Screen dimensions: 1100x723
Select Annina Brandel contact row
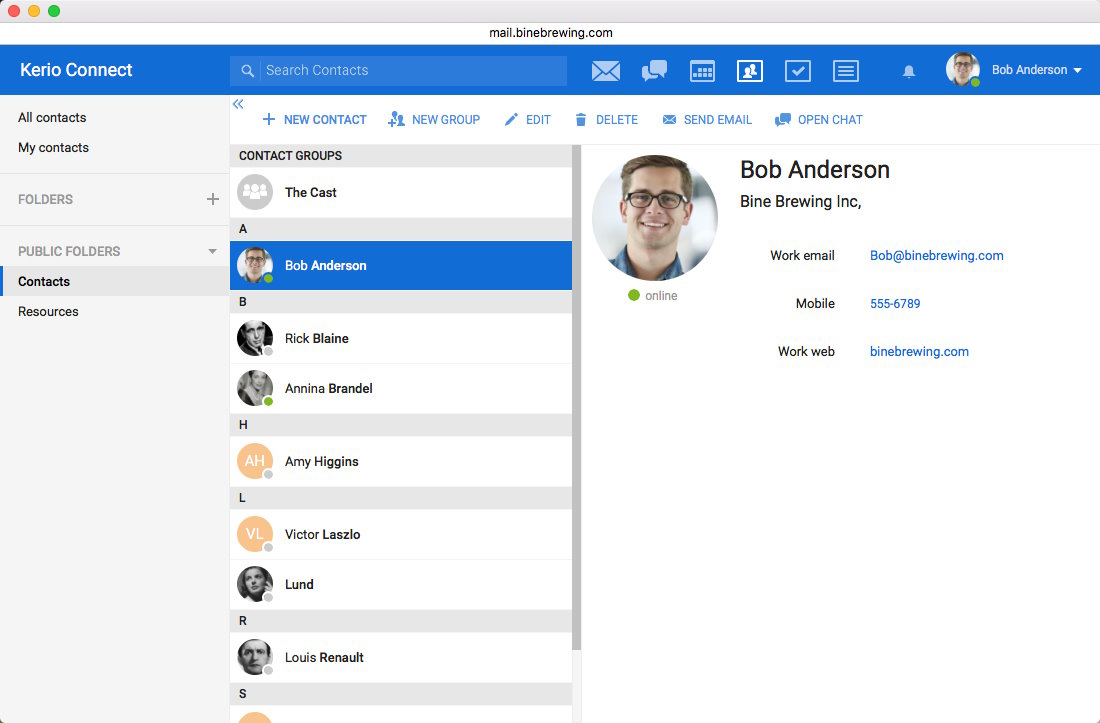[x=401, y=388]
